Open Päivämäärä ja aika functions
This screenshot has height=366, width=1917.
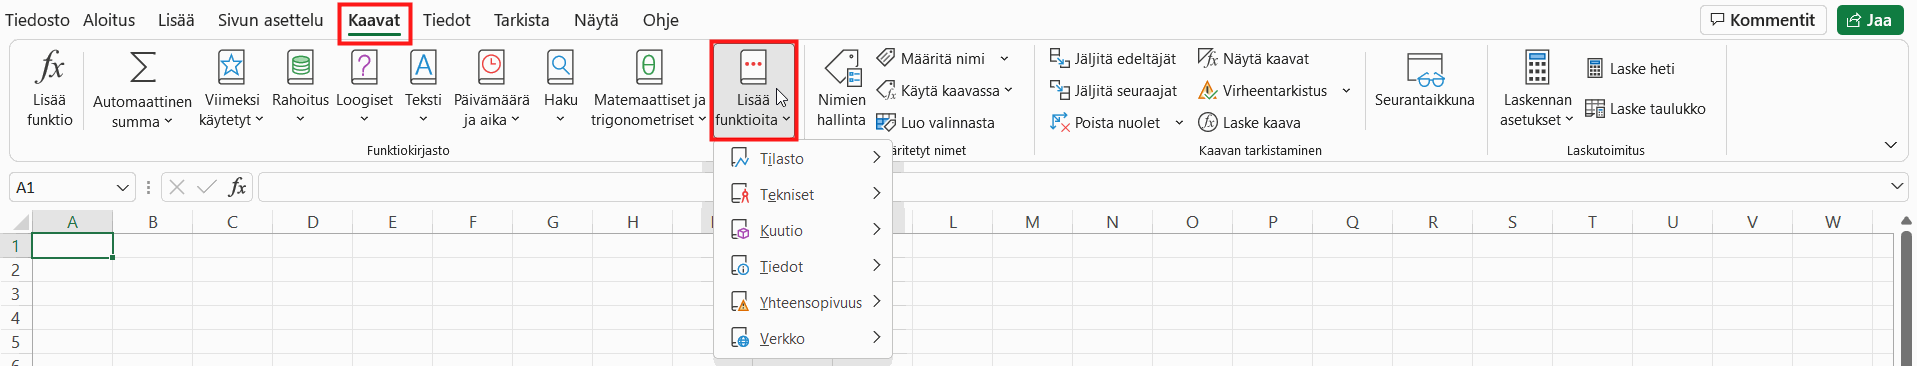[491, 89]
